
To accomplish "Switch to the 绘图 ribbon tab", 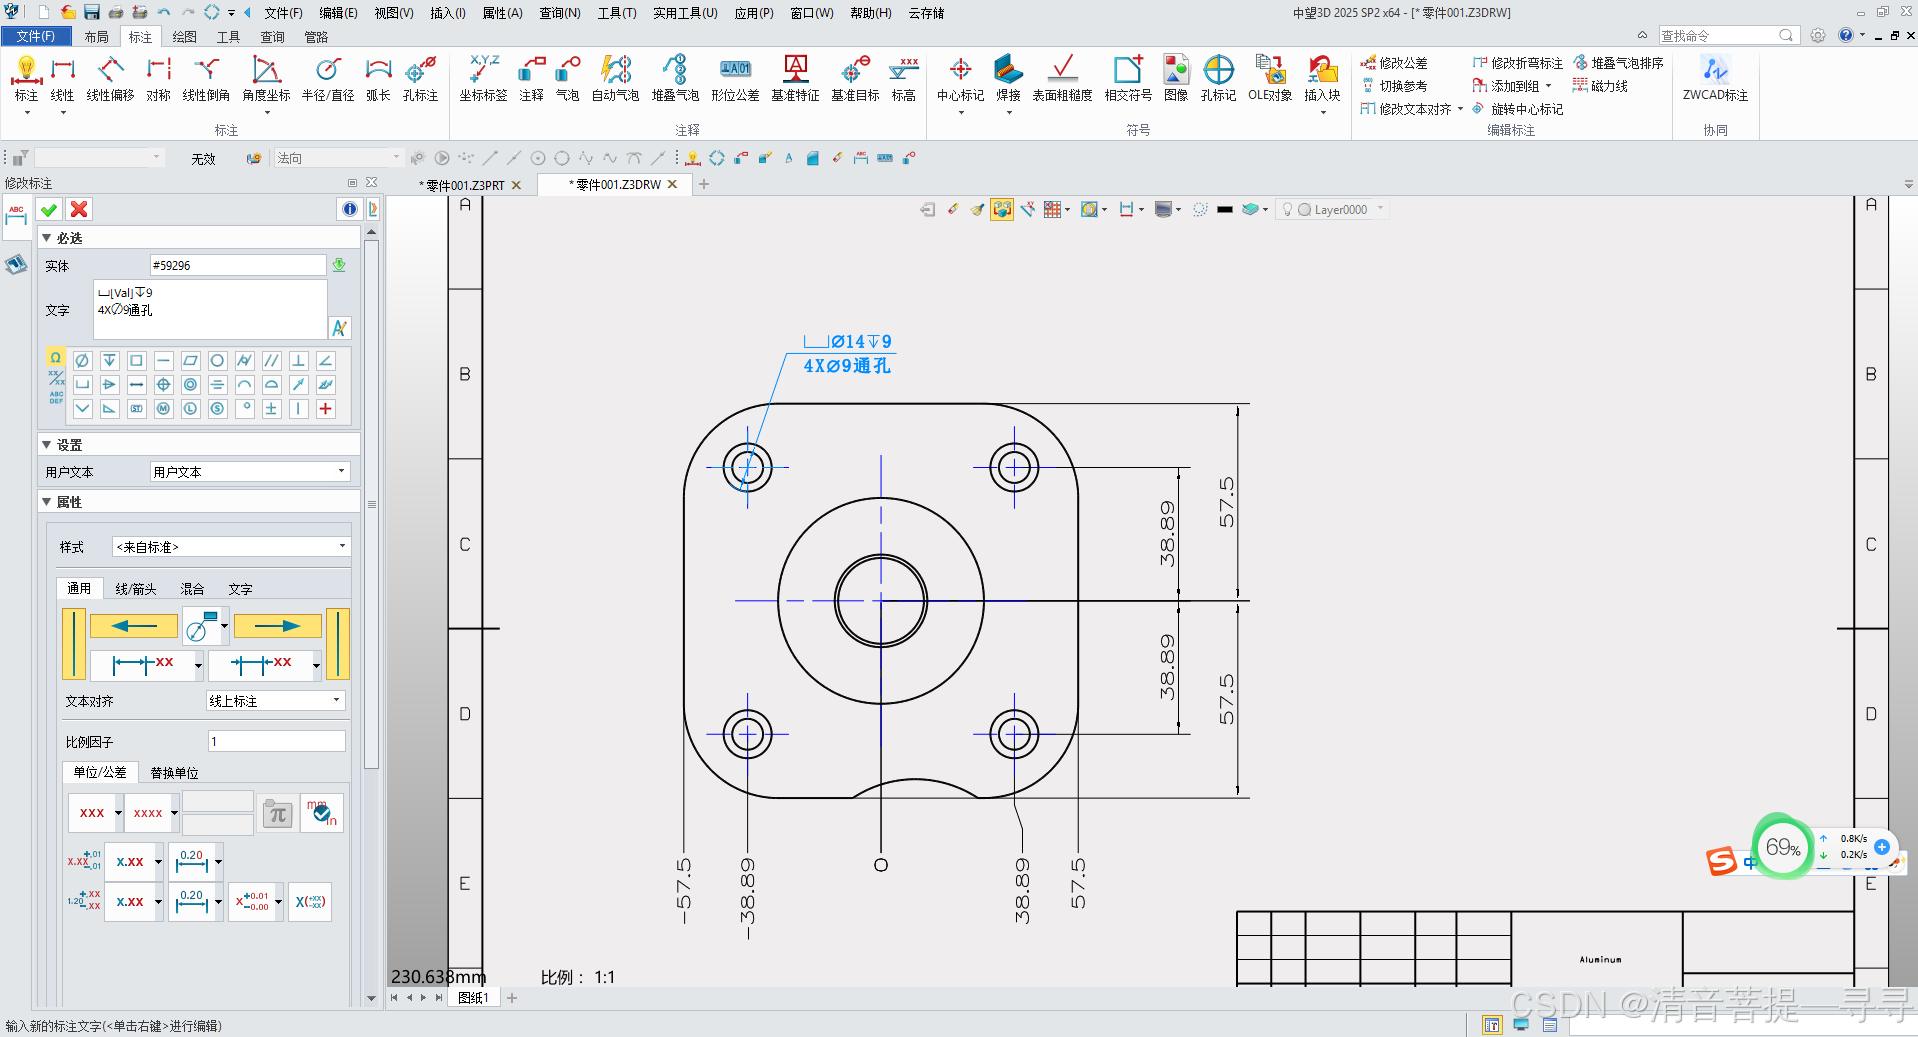I will click(x=185, y=37).
